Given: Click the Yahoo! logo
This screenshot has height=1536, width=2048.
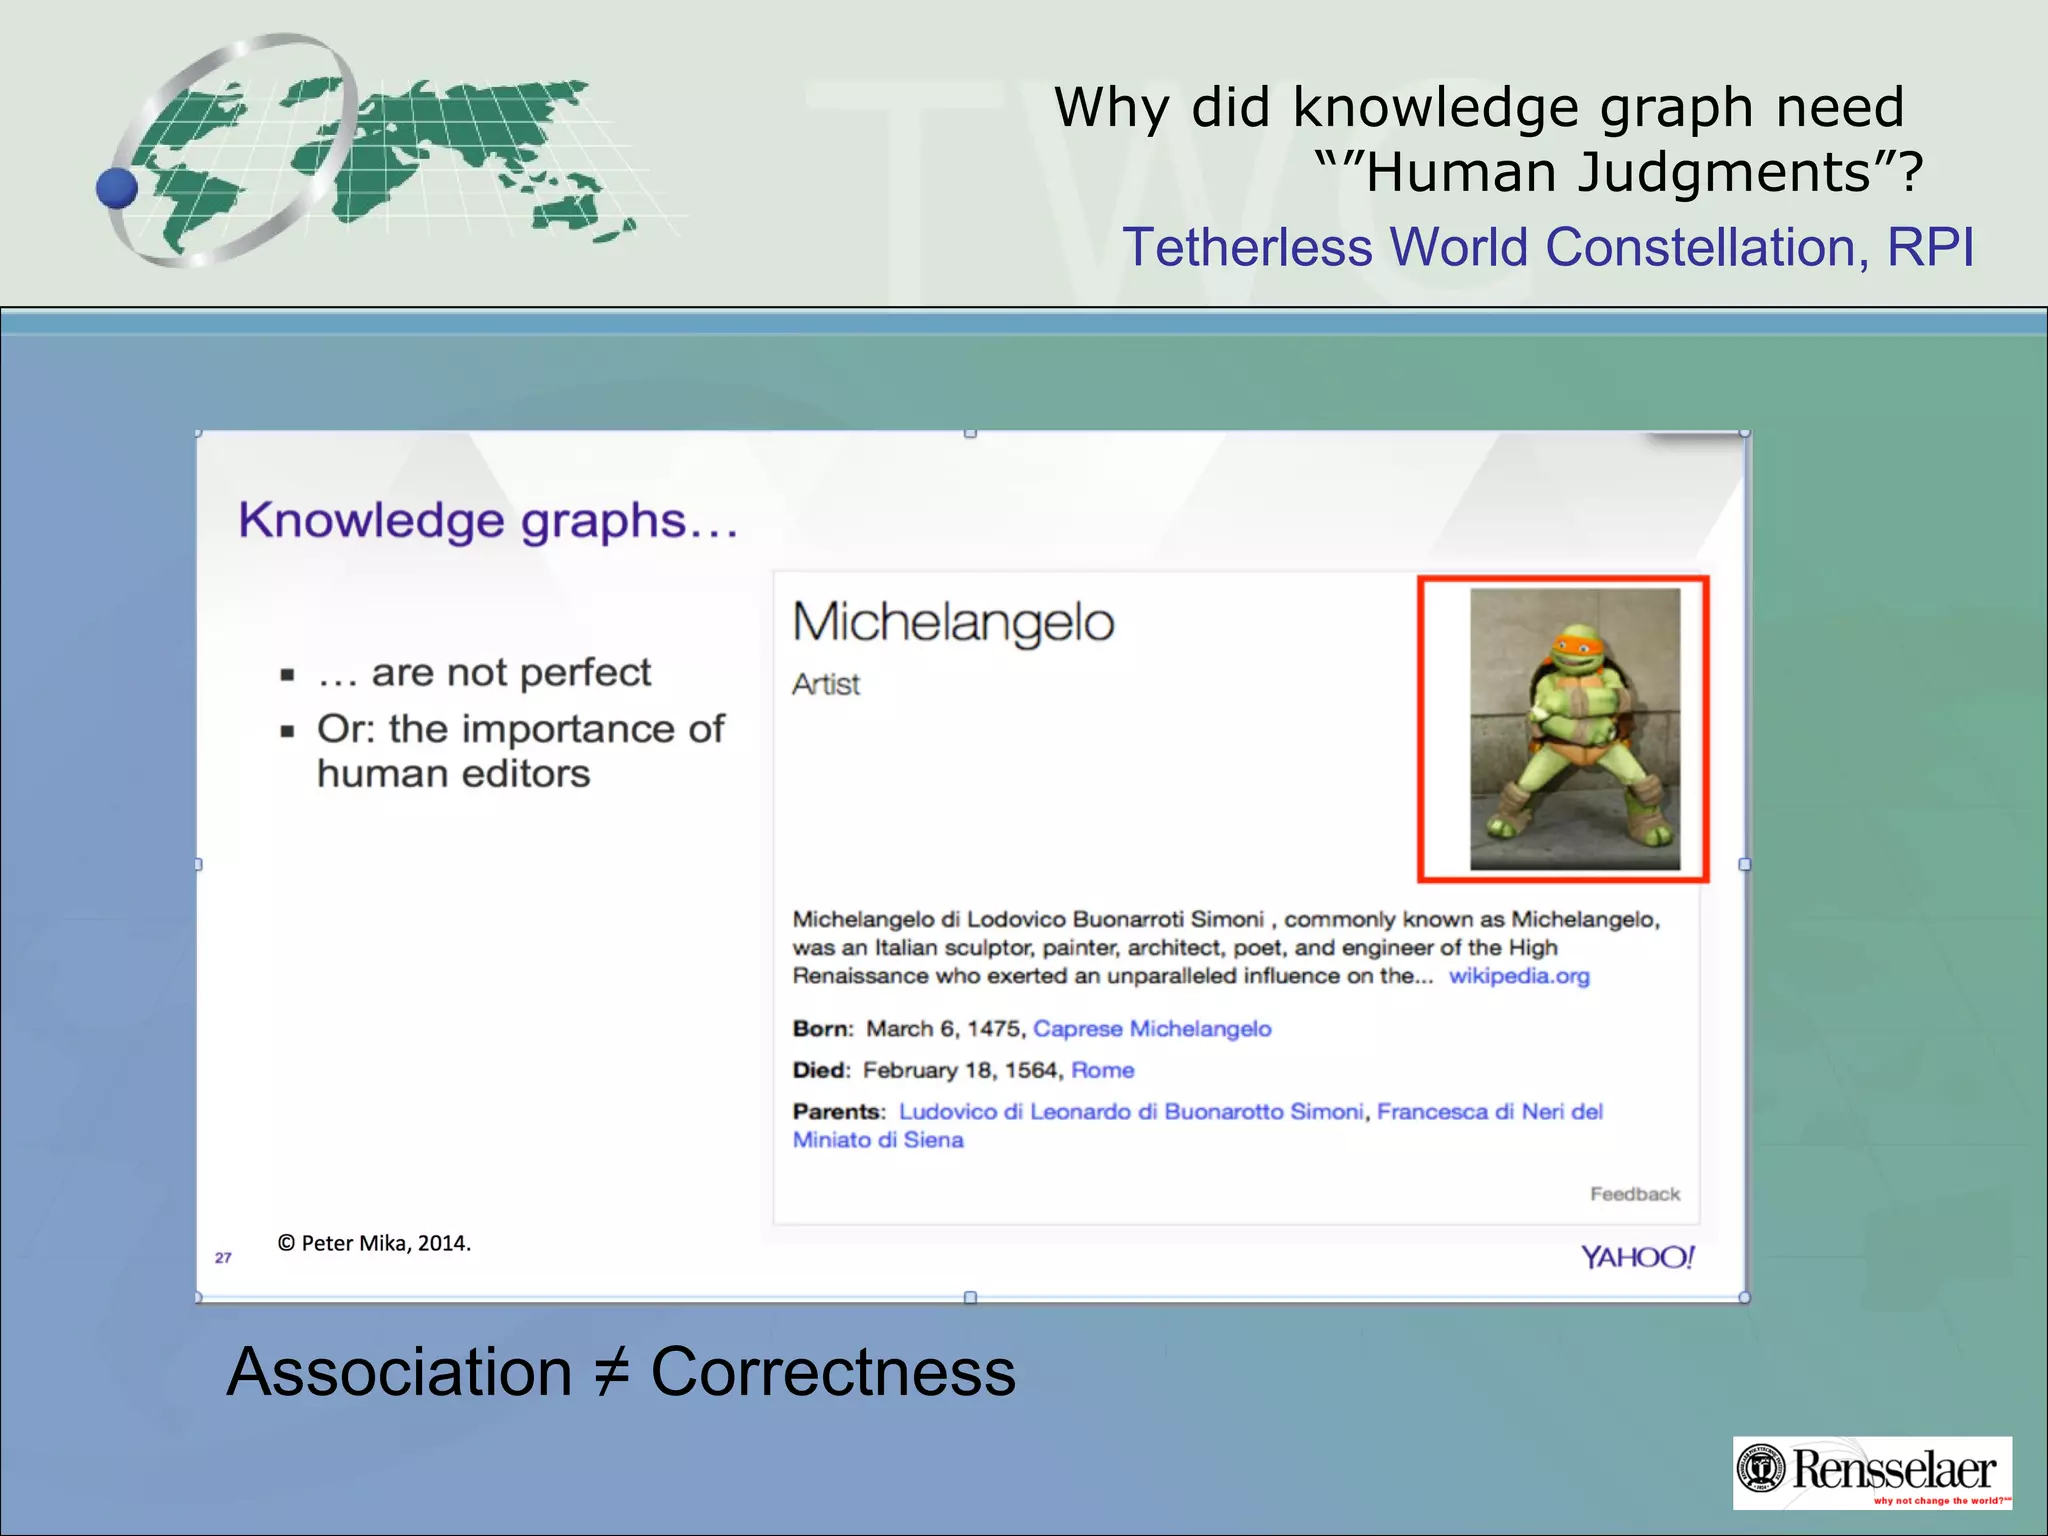Looking at the screenshot, I should (1637, 1257).
